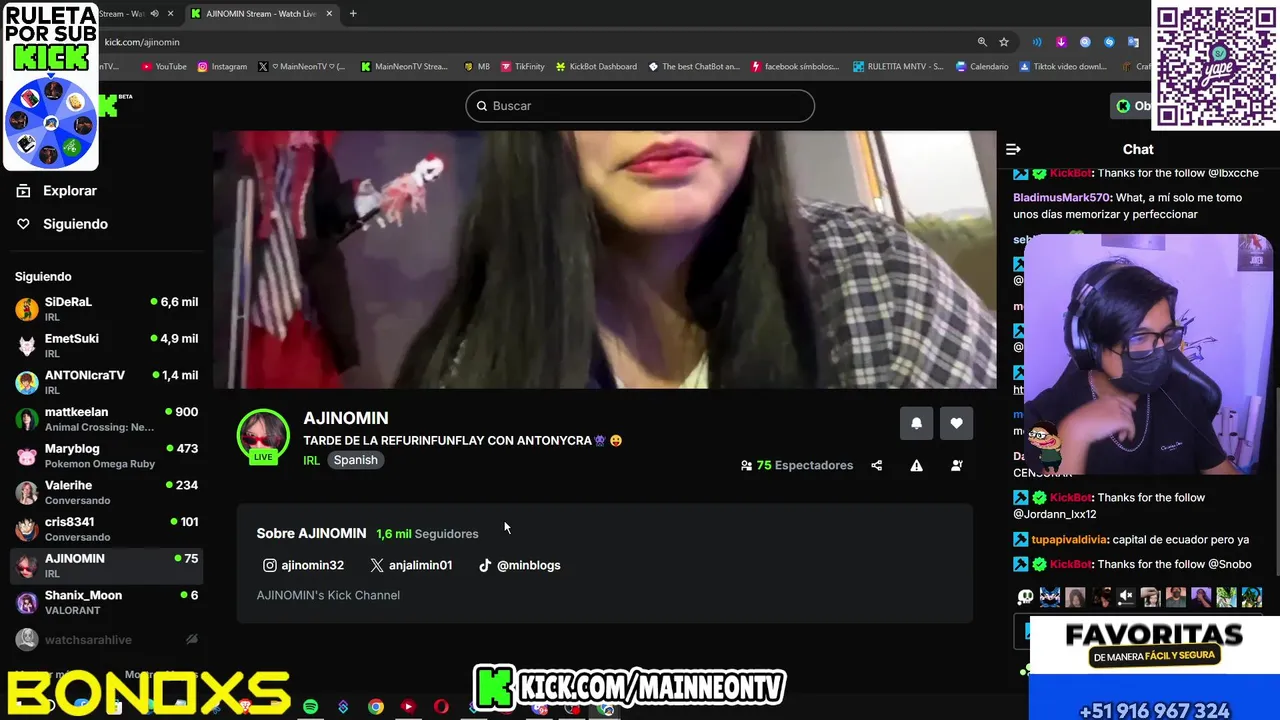Open Google Chrome from the taskbar
The image size is (1280, 720).
click(x=376, y=707)
